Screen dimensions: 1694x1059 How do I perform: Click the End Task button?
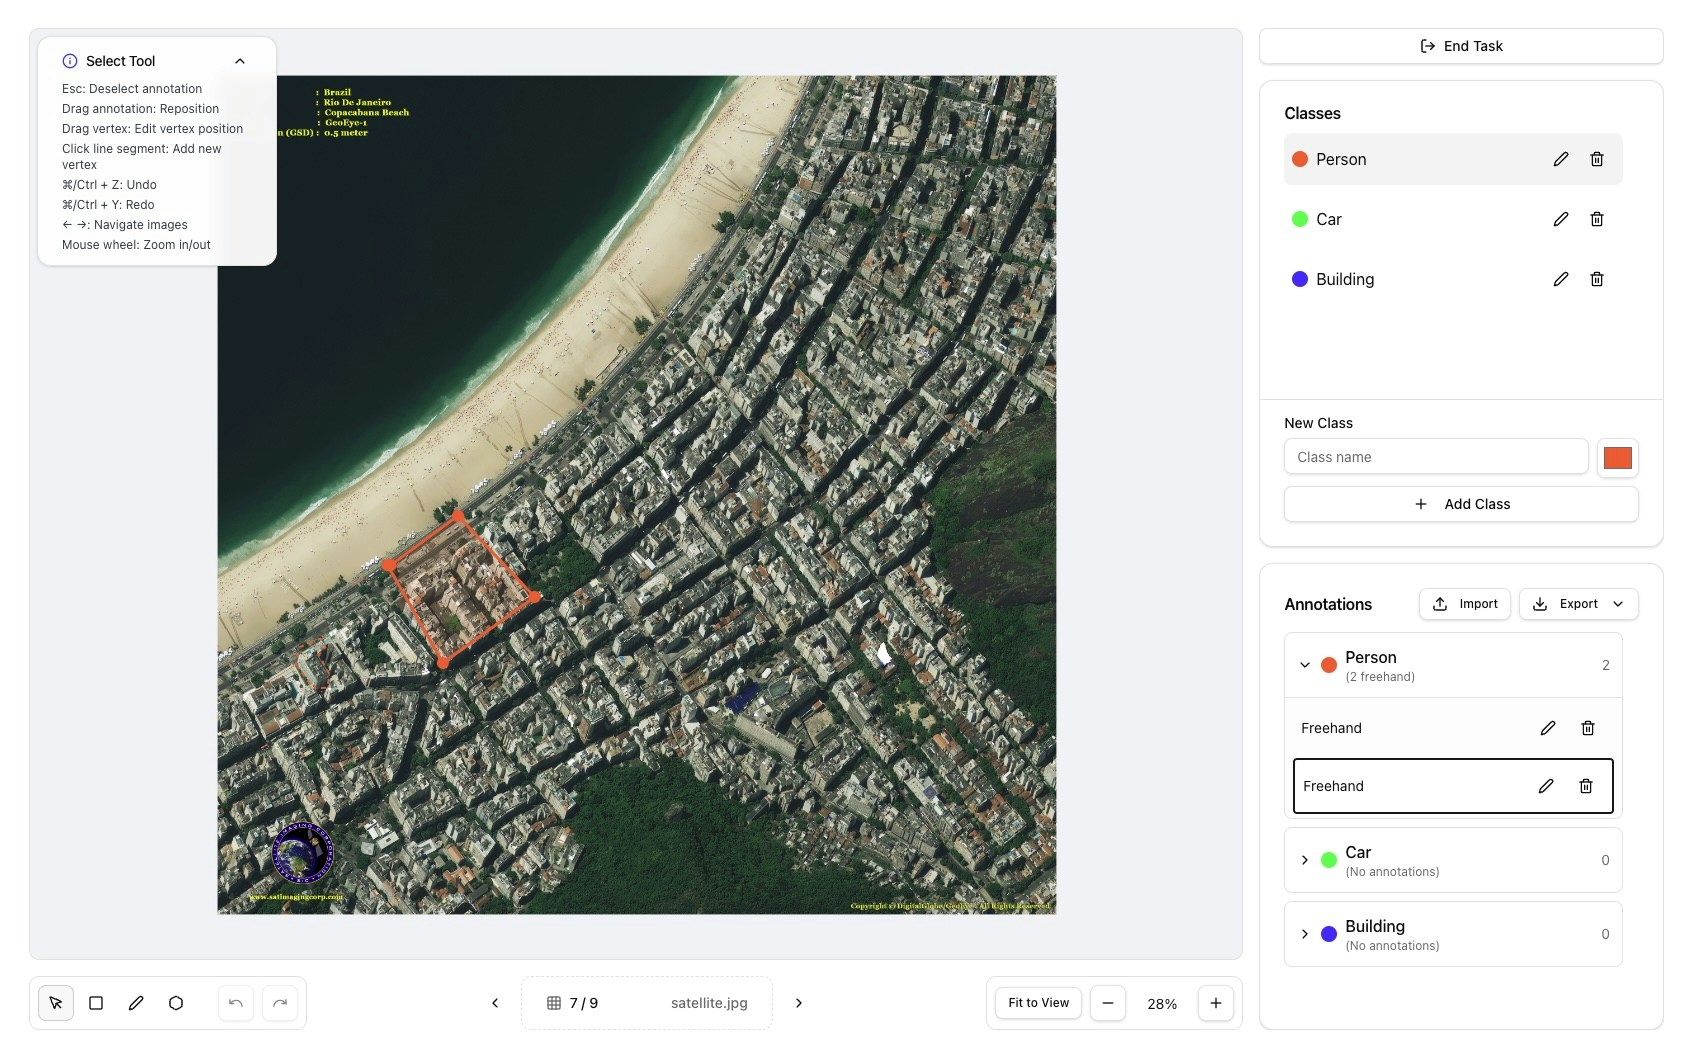tap(1461, 46)
